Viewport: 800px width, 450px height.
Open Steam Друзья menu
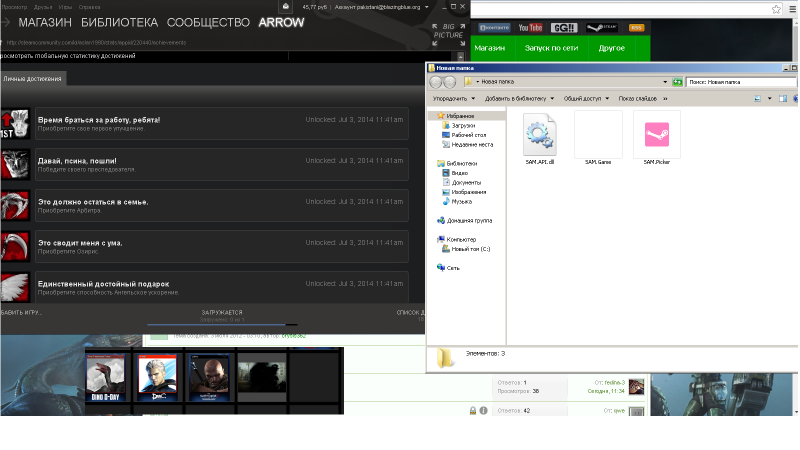(43, 7)
